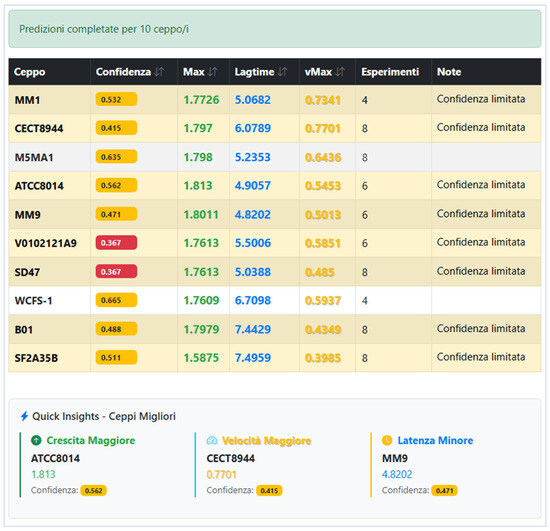
Task: Click the SF2A35B strain name
Action: pos(36,358)
